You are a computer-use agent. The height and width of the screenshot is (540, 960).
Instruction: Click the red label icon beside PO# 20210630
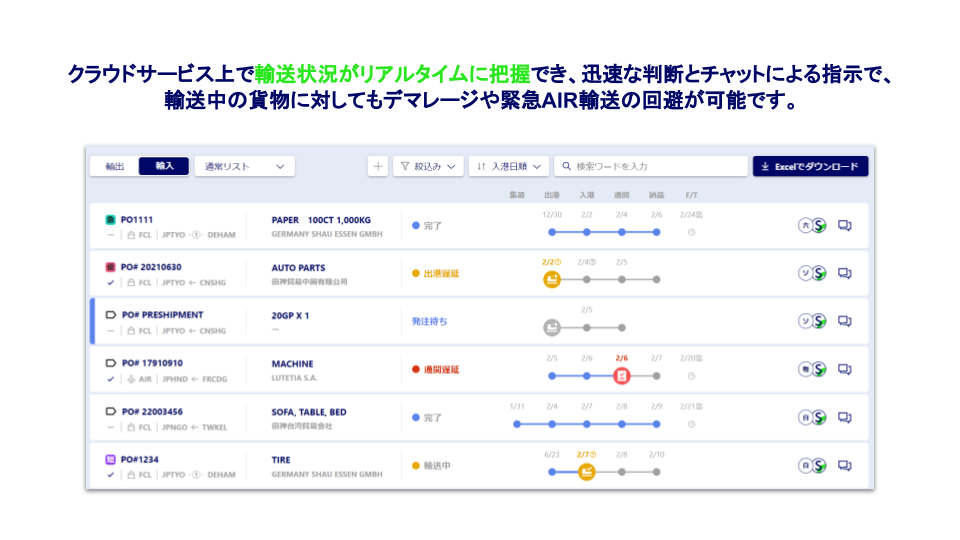click(x=110, y=267)
